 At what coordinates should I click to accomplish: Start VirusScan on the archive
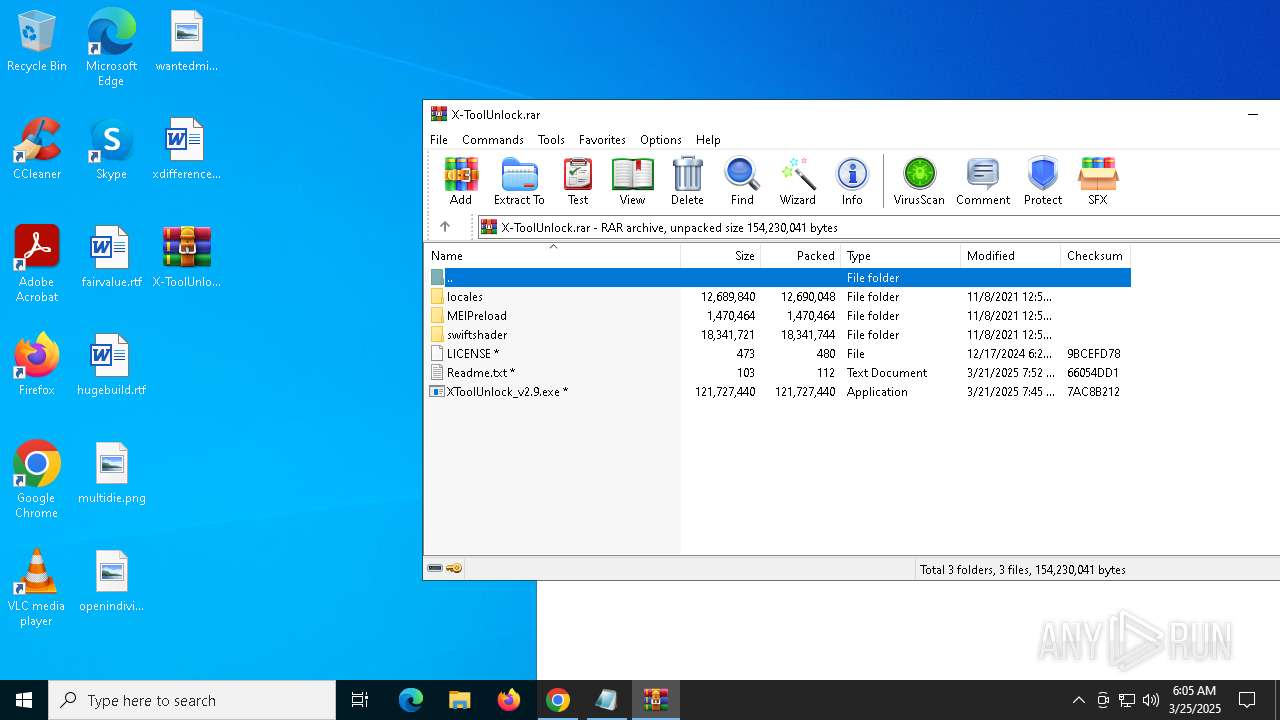(919, 181)
